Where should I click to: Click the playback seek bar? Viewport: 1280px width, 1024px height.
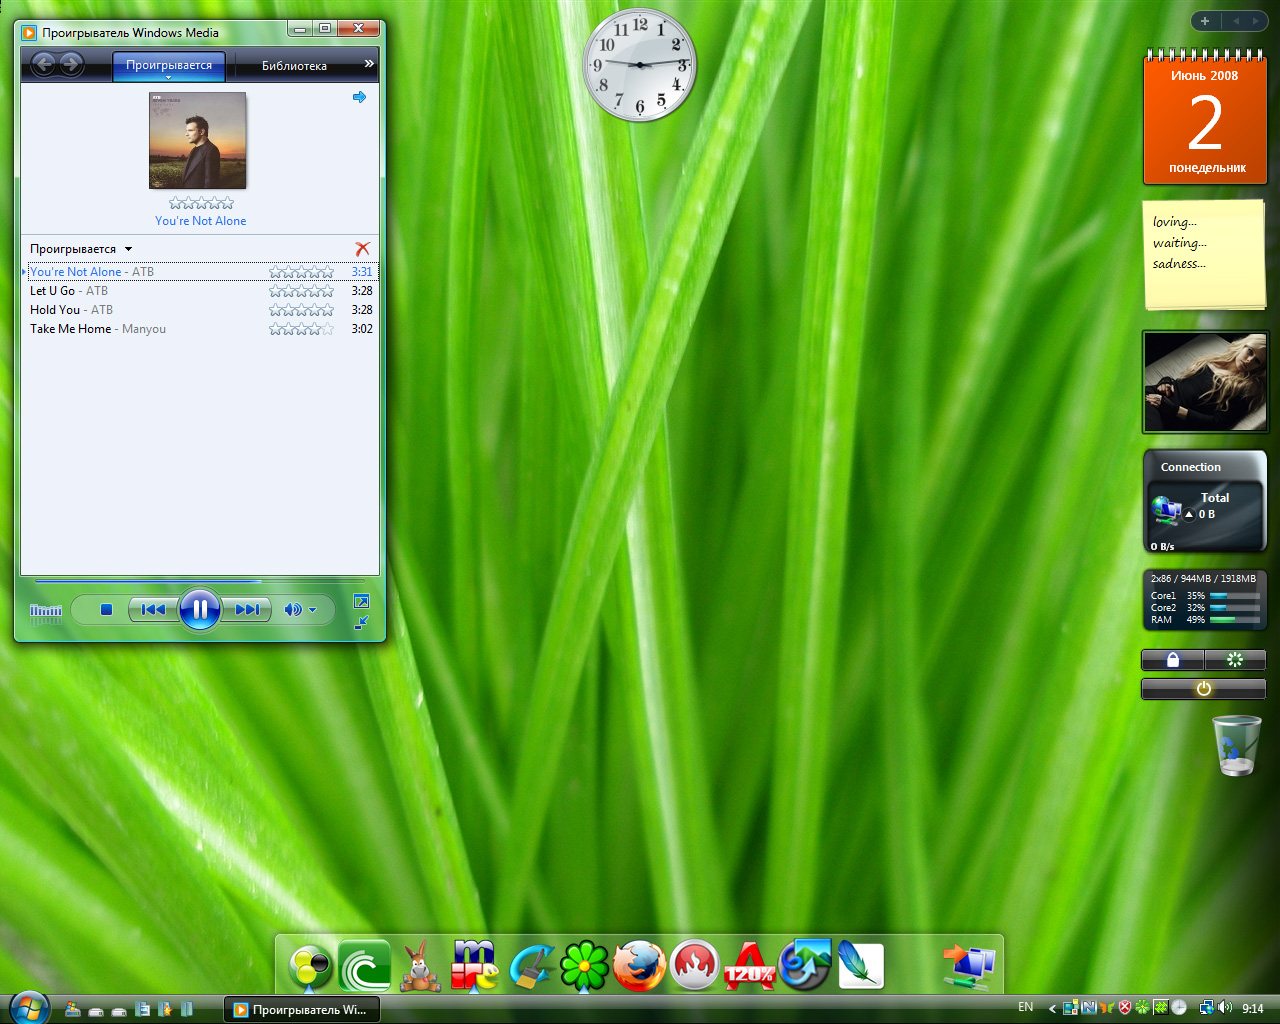pos(200,581)
